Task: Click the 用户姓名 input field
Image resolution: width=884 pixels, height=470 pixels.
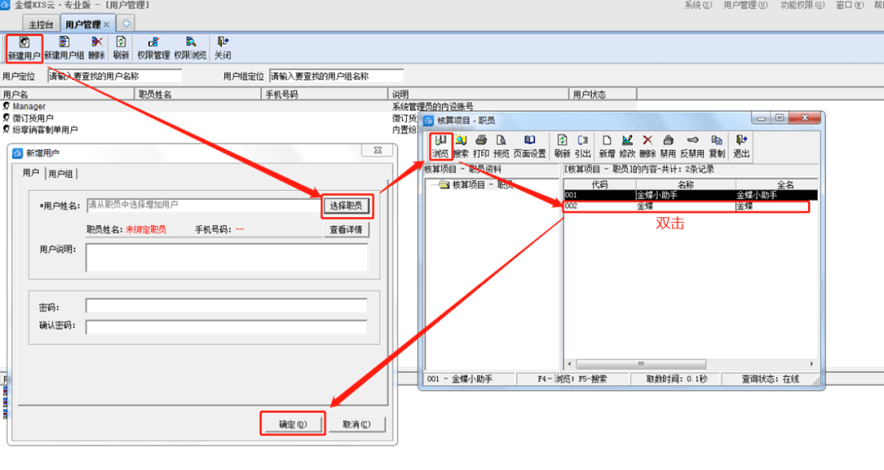Action: 205,205
